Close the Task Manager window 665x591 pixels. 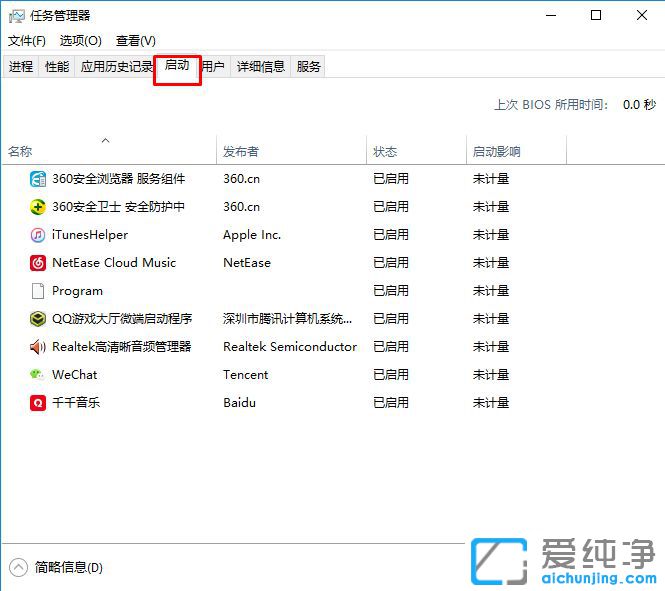(642, 16)
